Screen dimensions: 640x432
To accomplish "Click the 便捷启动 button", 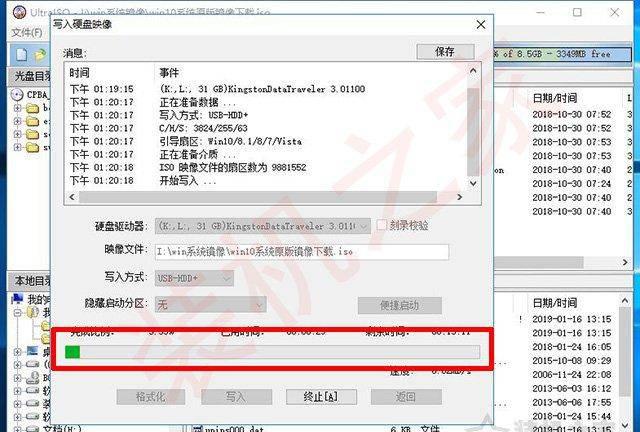I will coord(400,305).
